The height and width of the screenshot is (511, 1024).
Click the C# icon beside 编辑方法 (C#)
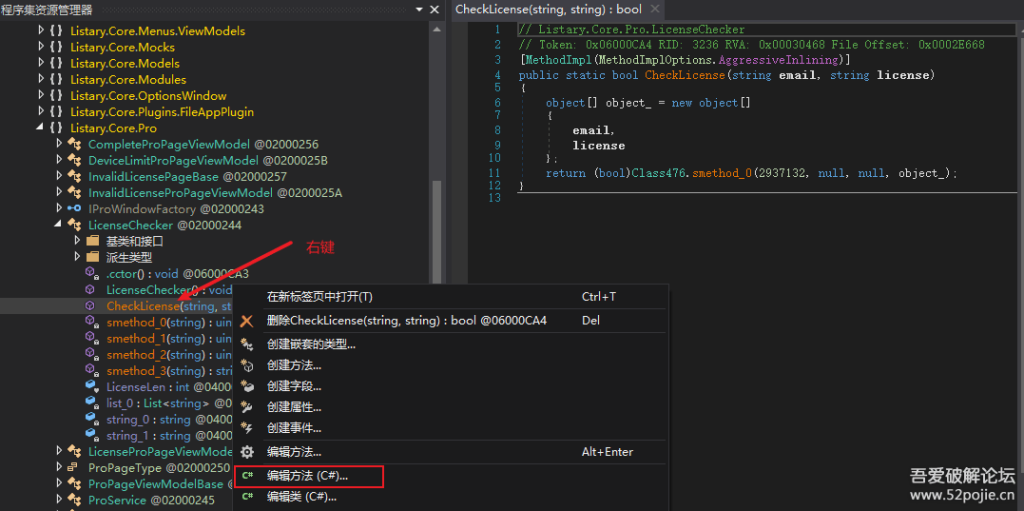(x=247, y=476)
